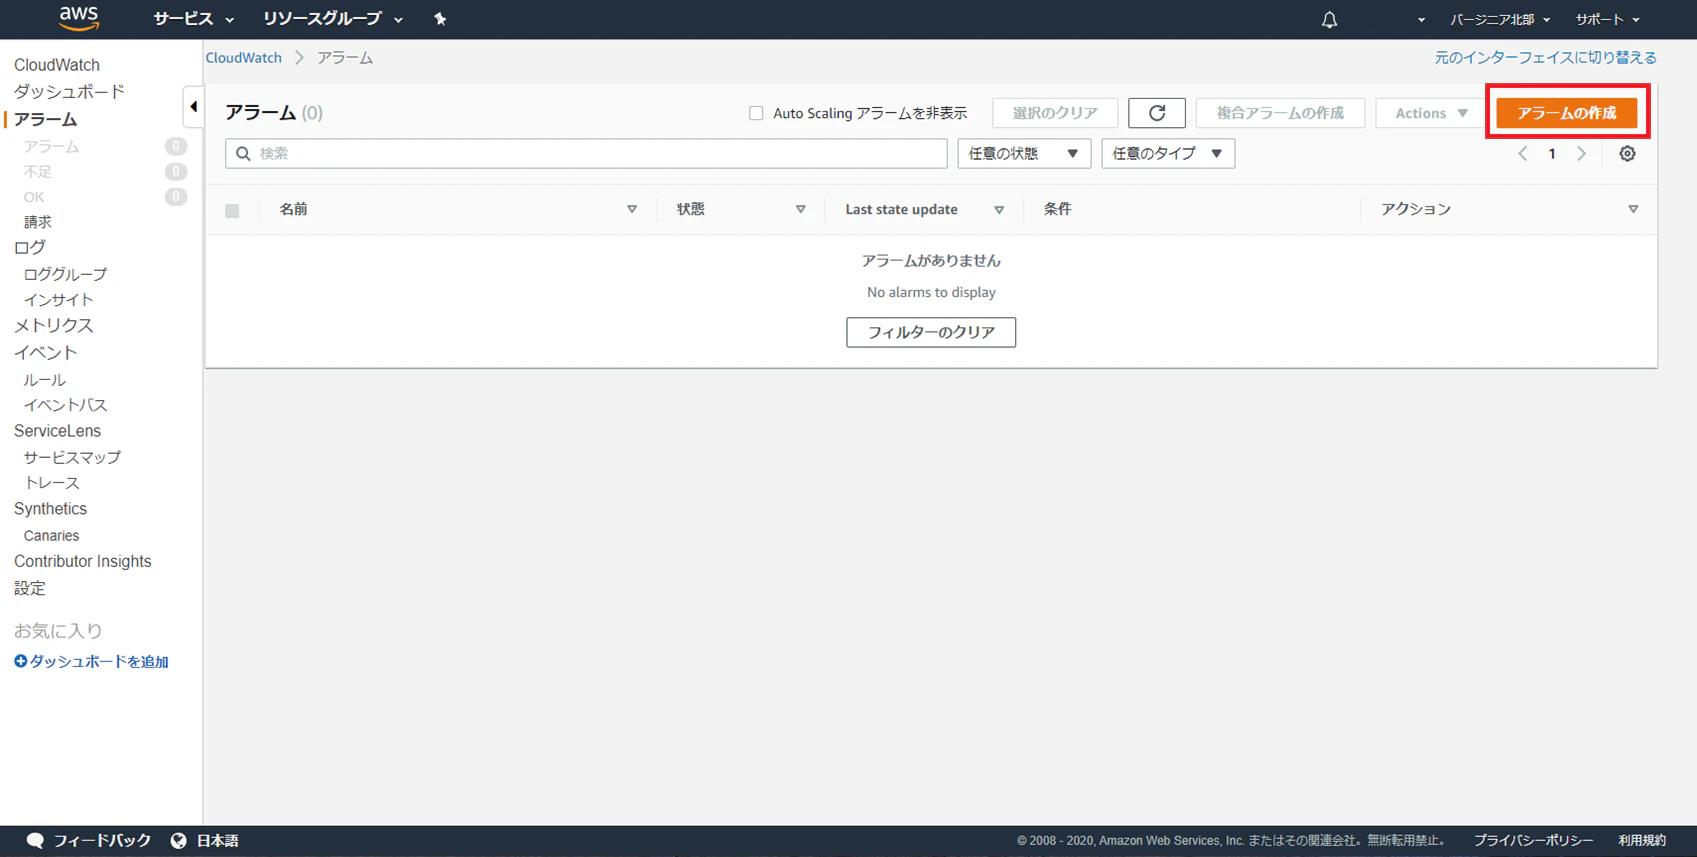Select the 不足 alarm state item
This screenshot has width=1697, height=857.
pos(38,172)
